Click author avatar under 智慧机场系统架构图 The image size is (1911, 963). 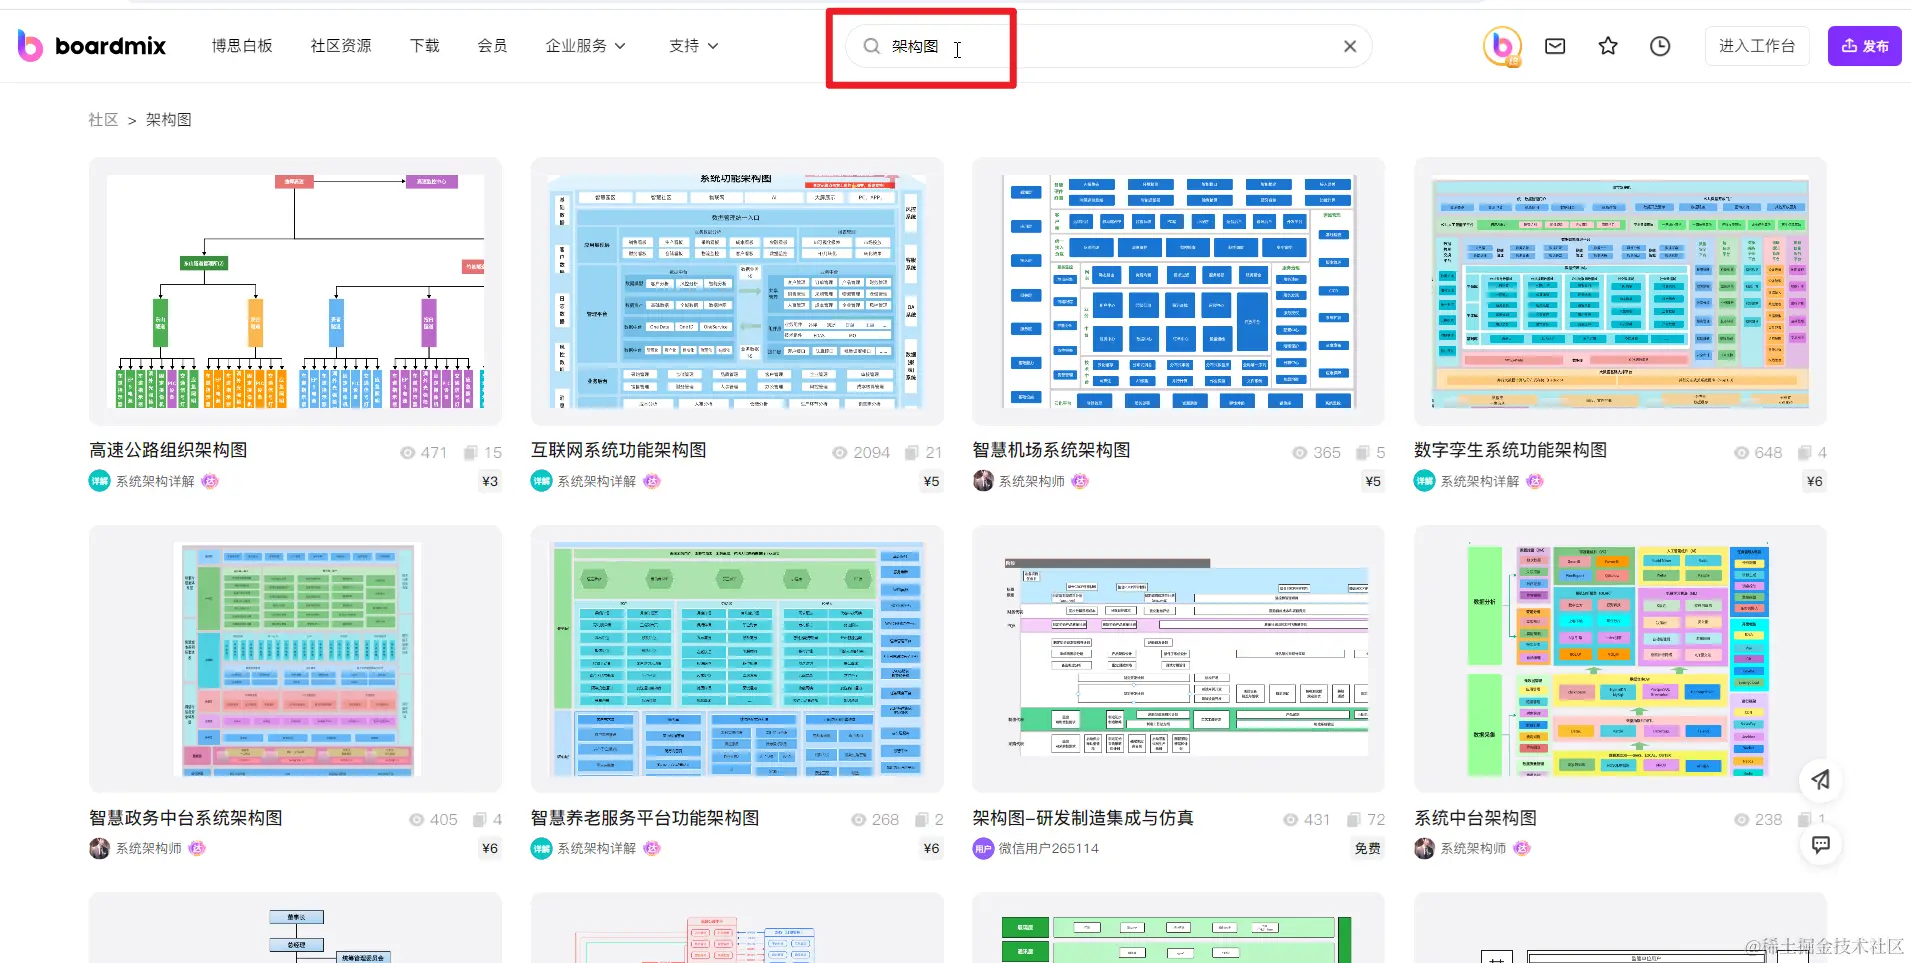[983, 481]
